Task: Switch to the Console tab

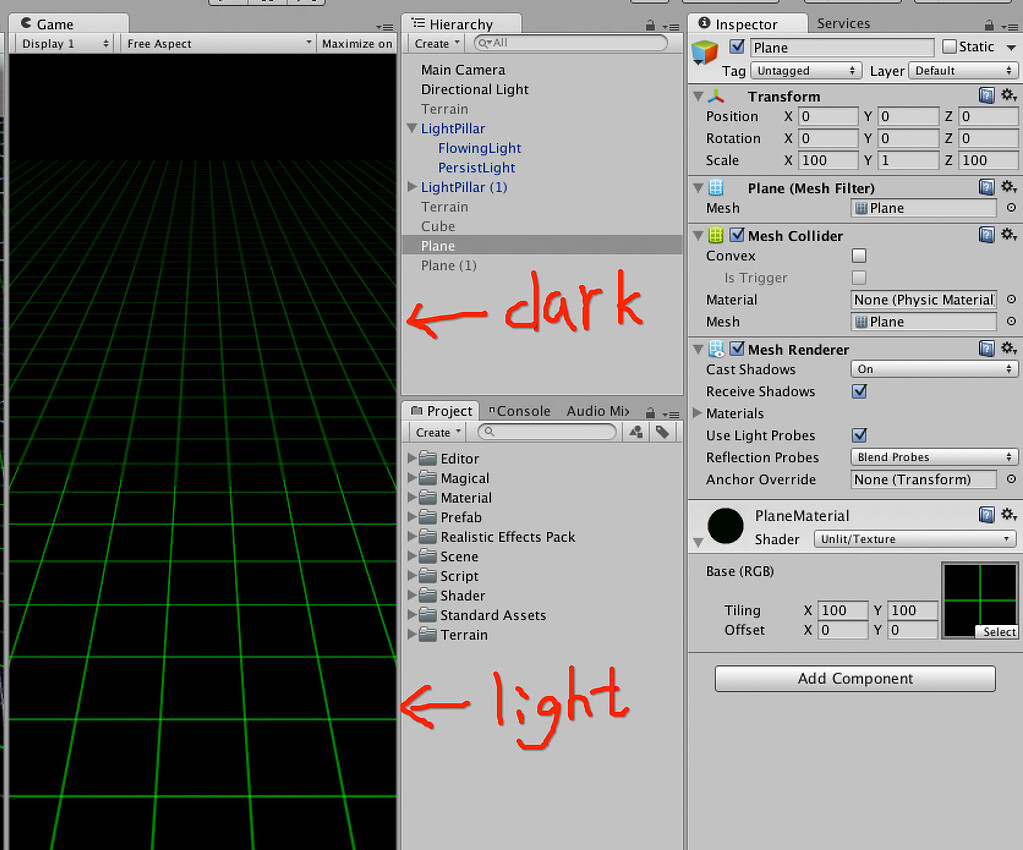Action: click(x=519, y=410)
